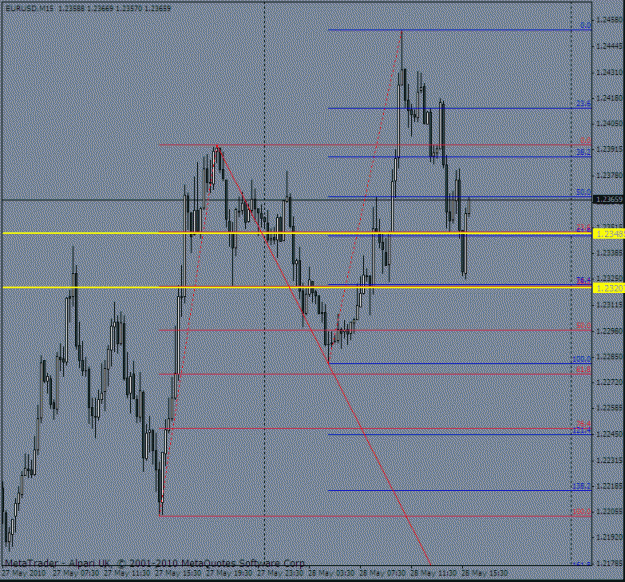This screenshot has width=625, height=582.
Task: Select the upper yellow horizontal line
Action: pos(297,233)
